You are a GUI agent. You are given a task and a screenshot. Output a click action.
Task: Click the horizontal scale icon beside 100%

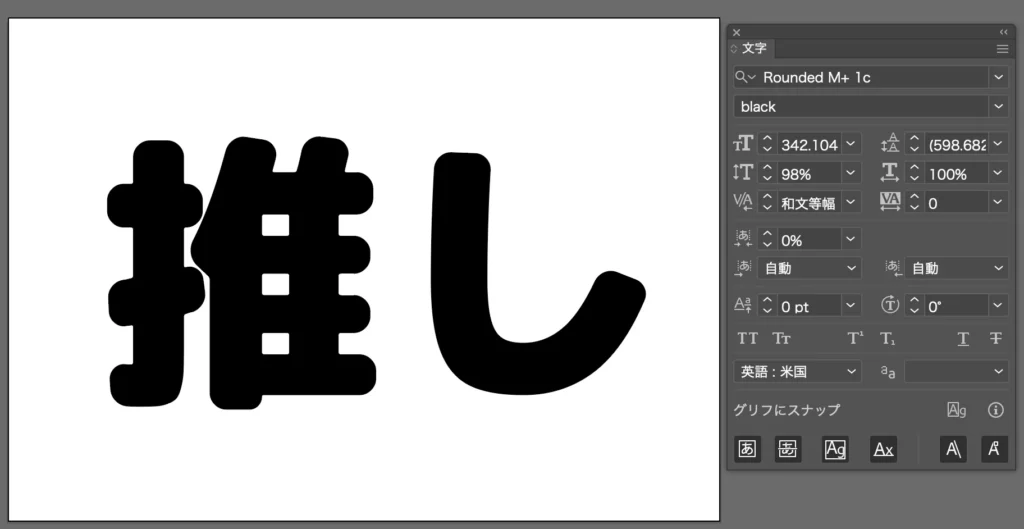click(890, 173)
